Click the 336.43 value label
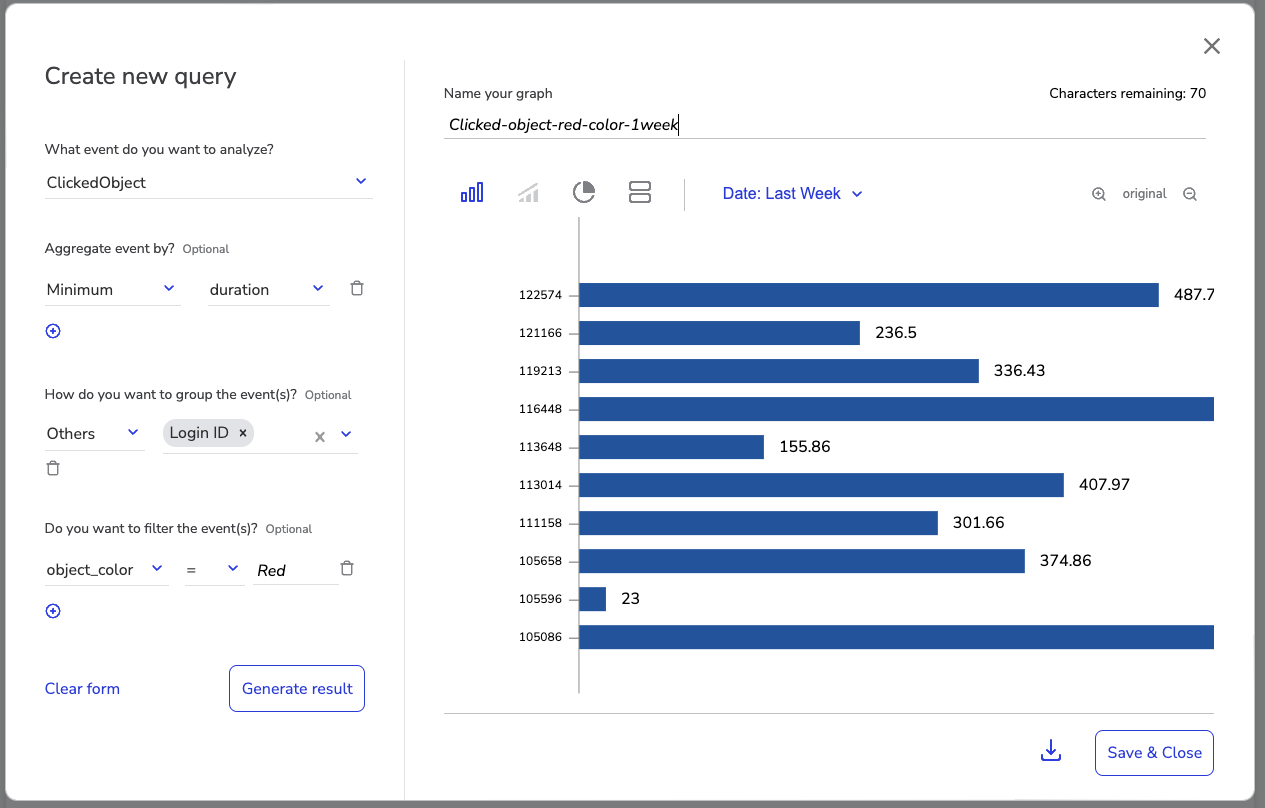The height and width of the screenshot is (808, 1265). coord(1020,371)
